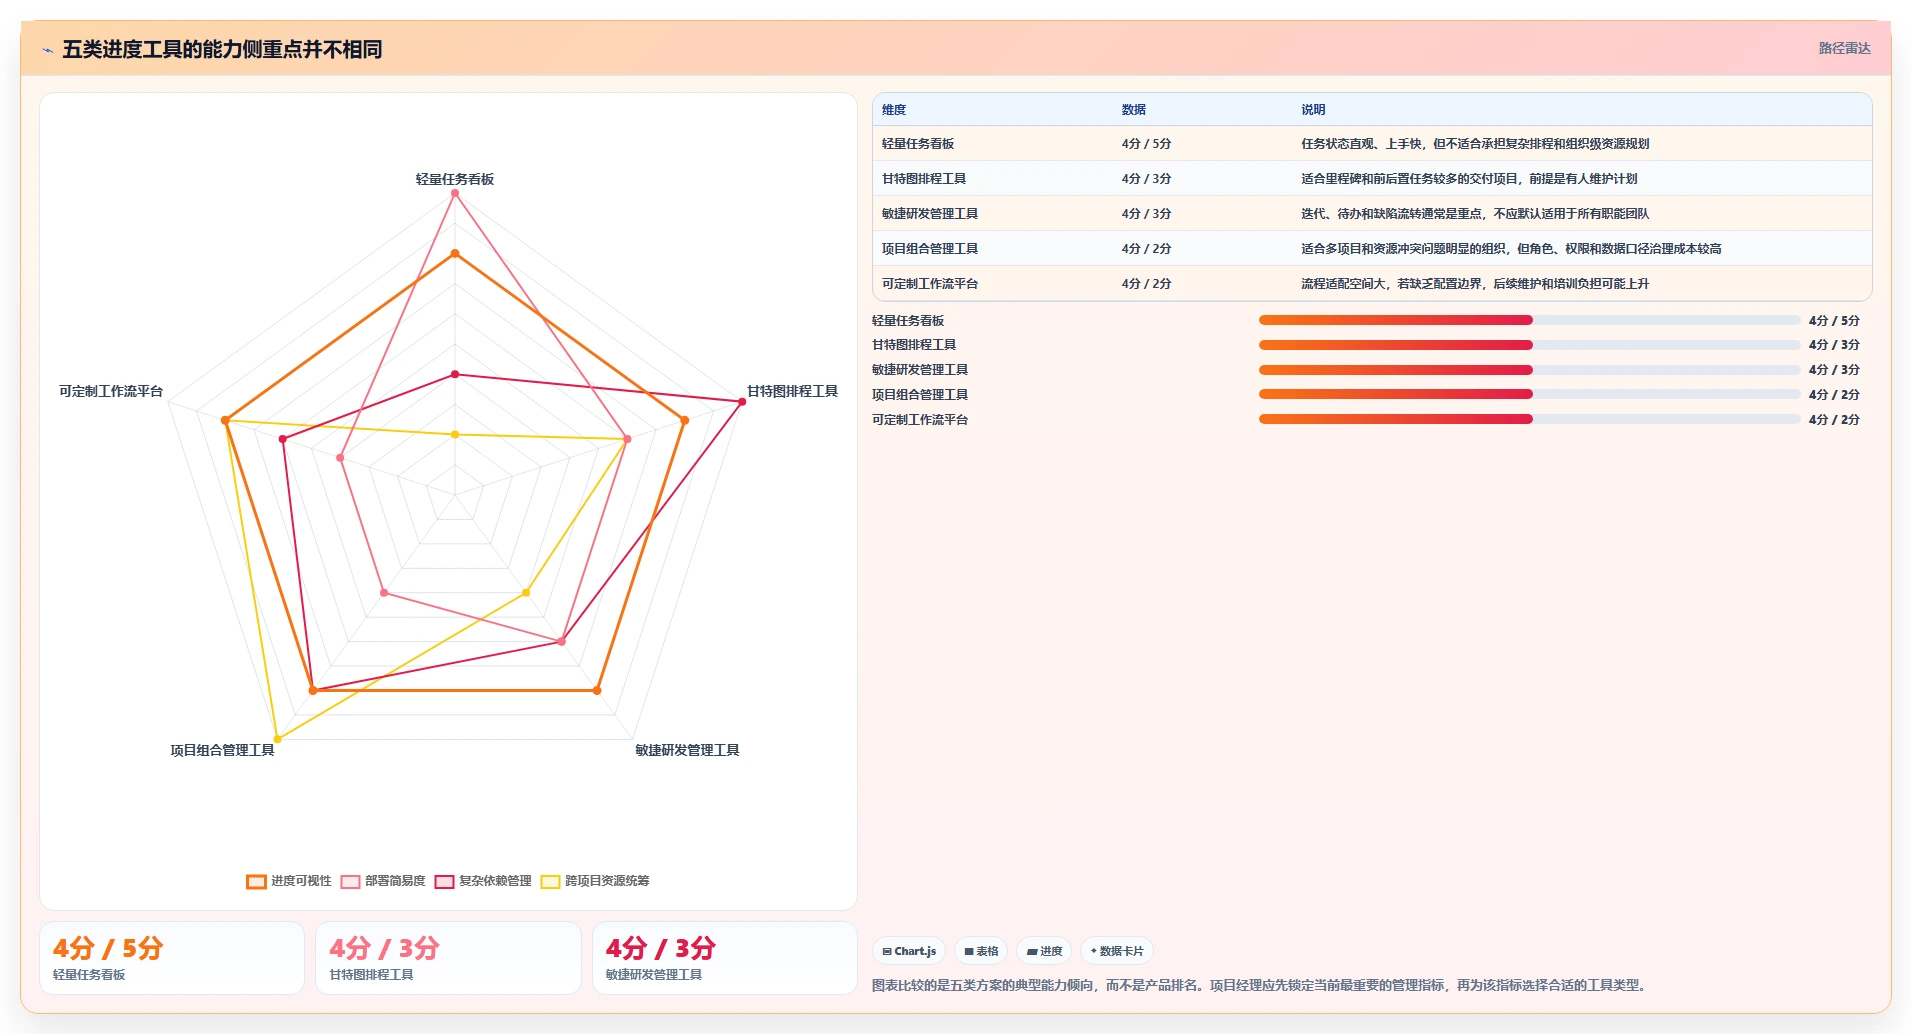Click the 项目组合管理工具 label in progress list

920,395
